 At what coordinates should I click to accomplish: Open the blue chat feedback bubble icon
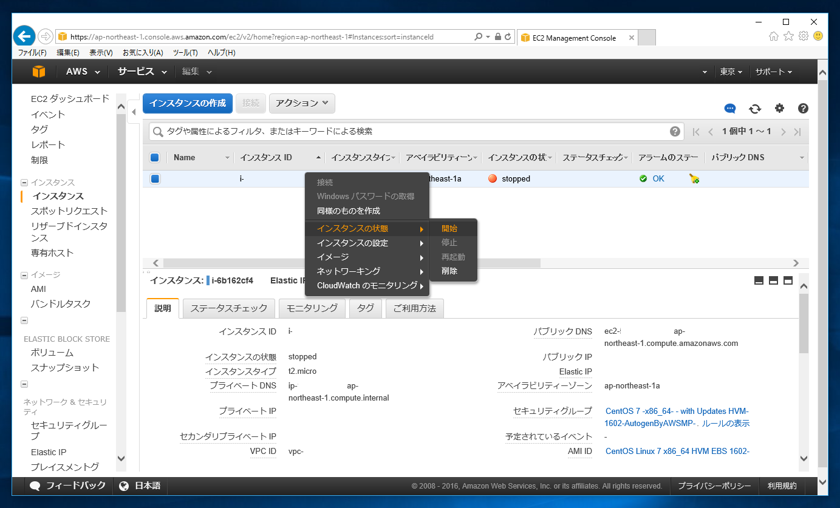coord(730,108)
